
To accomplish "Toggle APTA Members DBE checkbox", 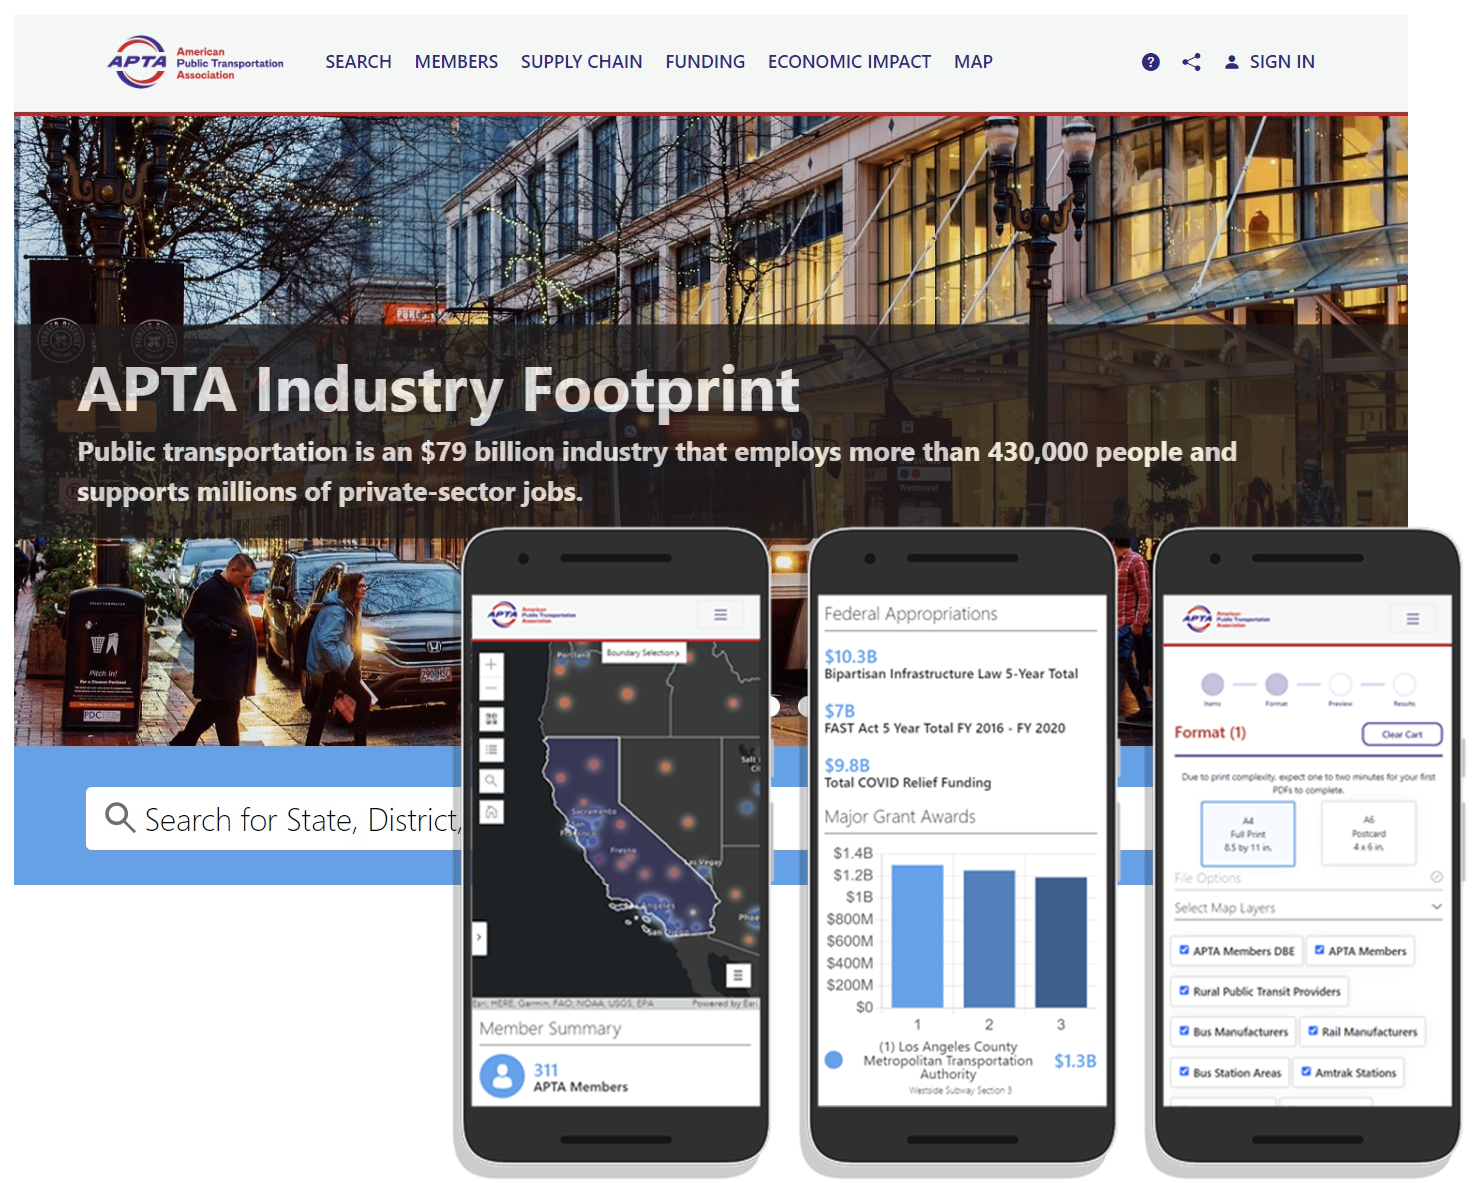I will click(1184, 950).
